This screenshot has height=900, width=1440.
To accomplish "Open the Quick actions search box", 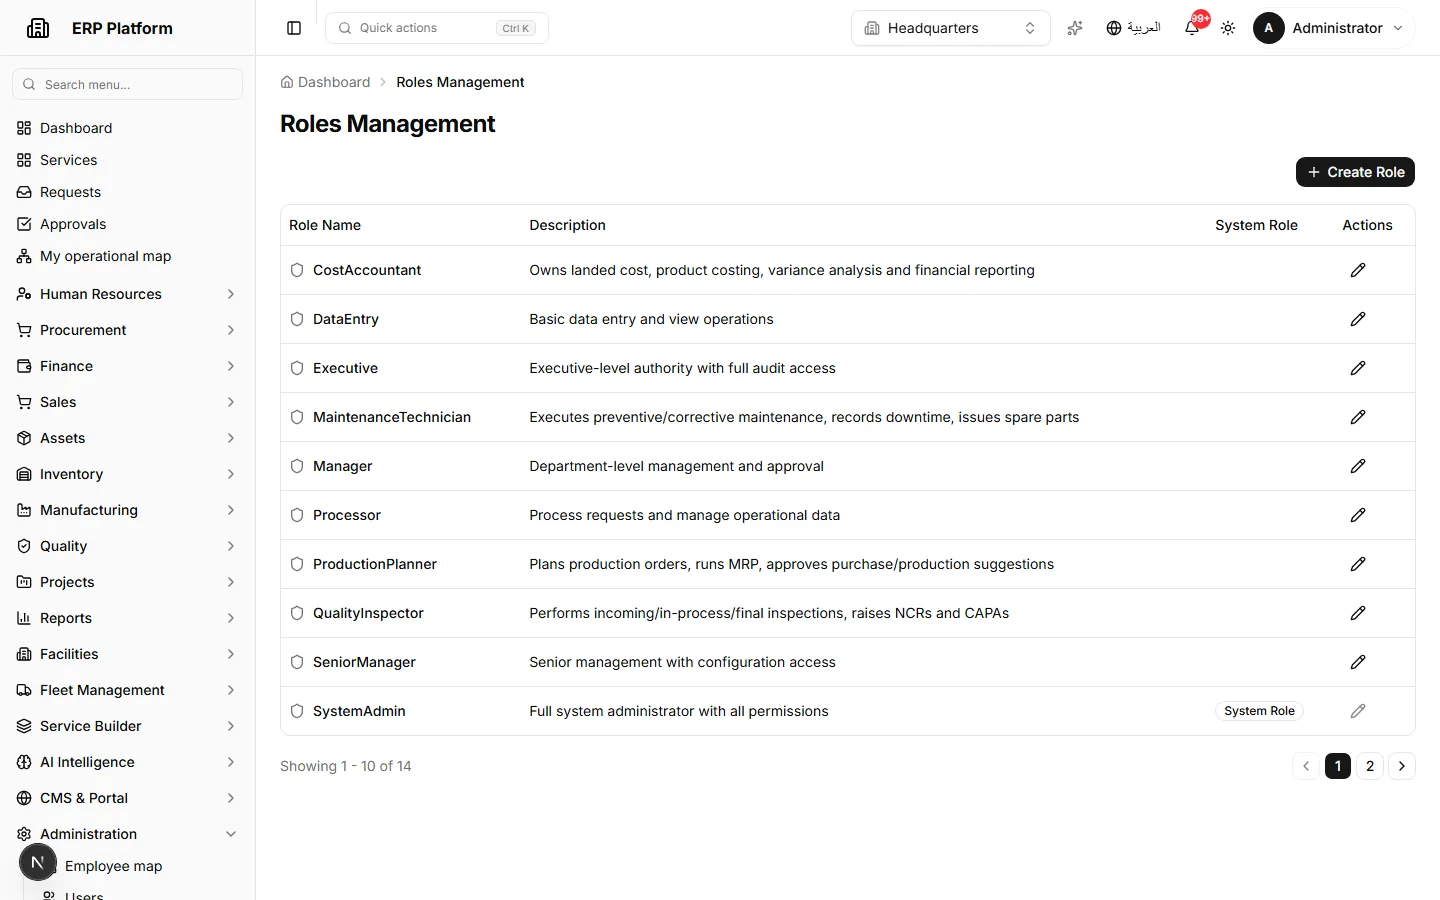I will 437,28.
